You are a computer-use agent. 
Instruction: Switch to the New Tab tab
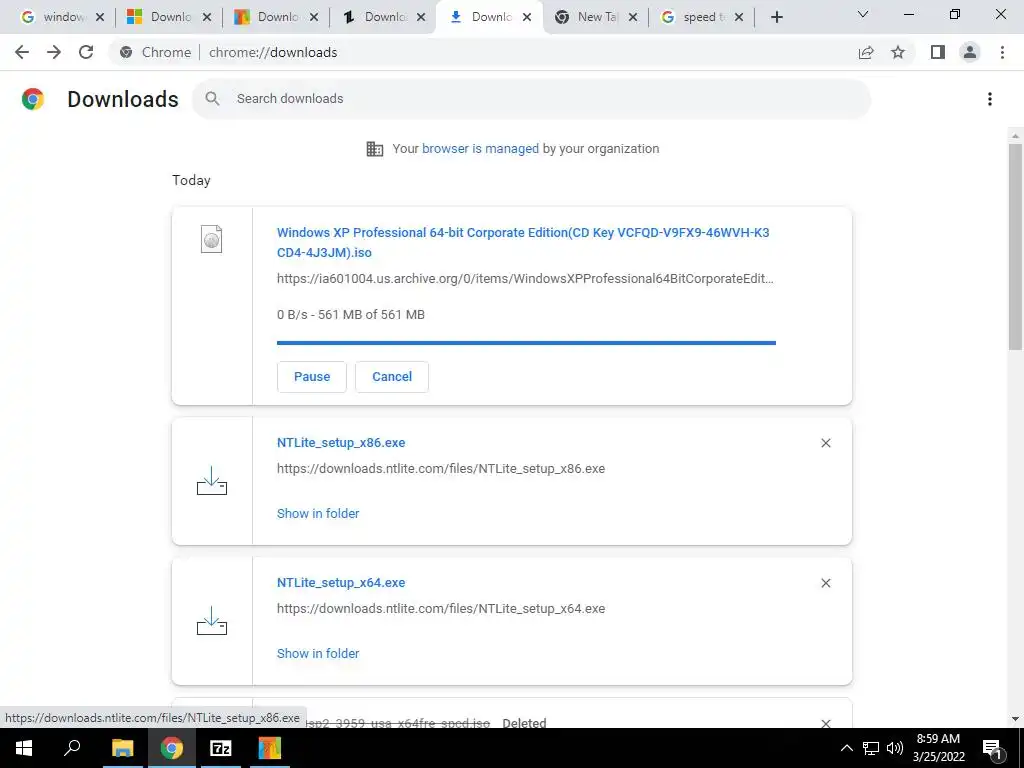pos(597,18)
